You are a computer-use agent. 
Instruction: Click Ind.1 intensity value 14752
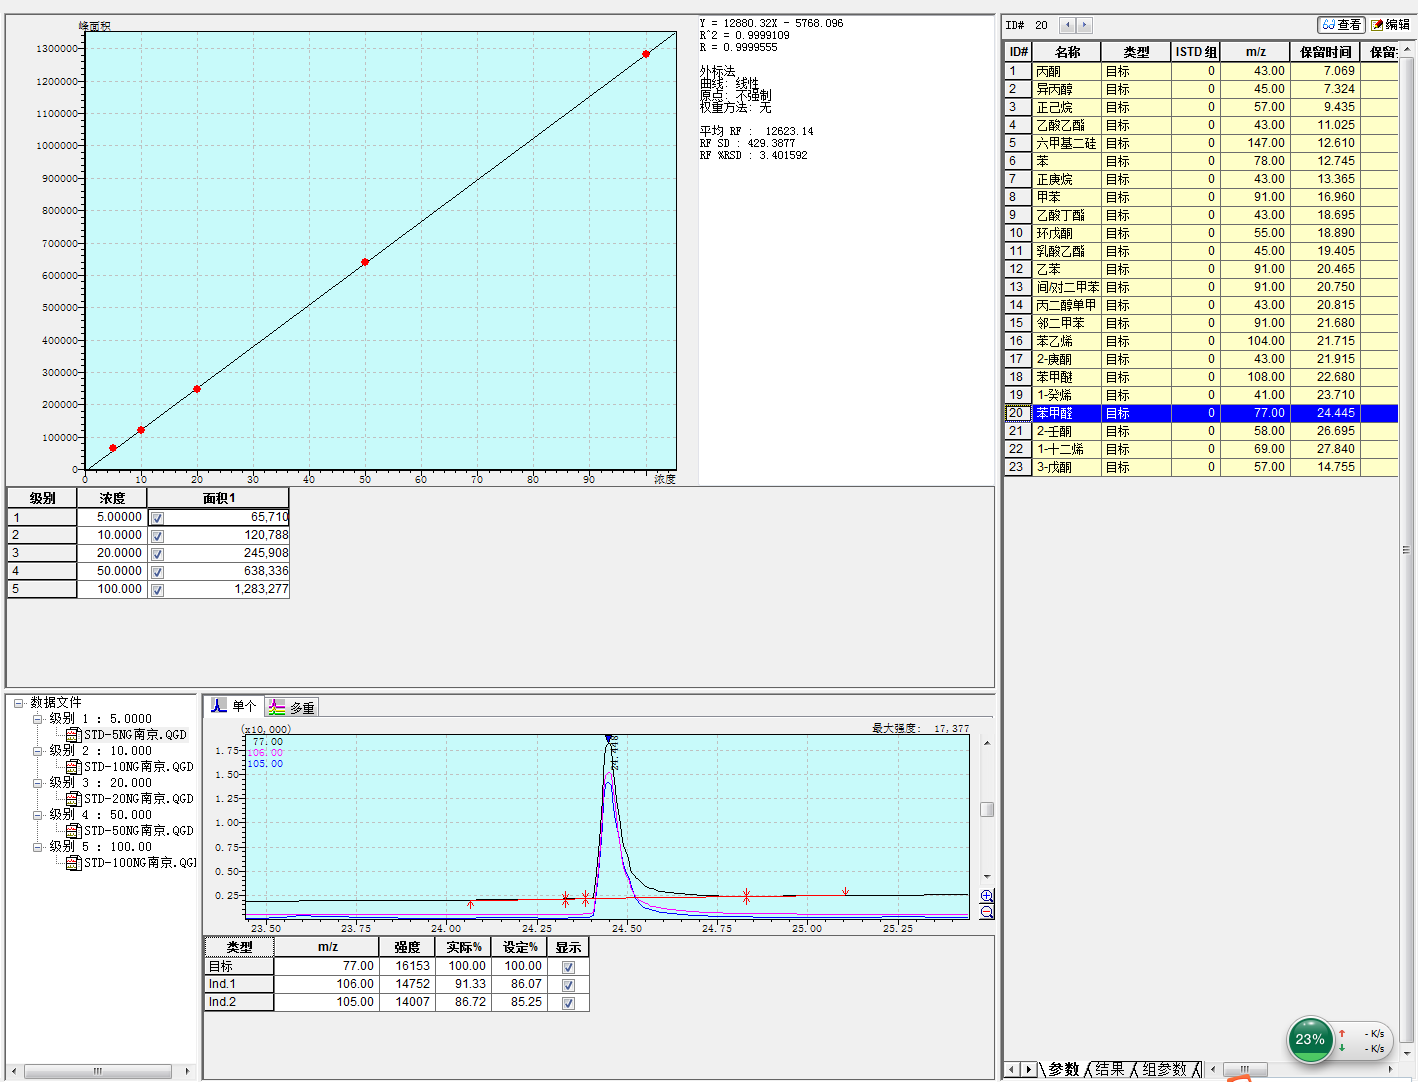coord(406,984)
